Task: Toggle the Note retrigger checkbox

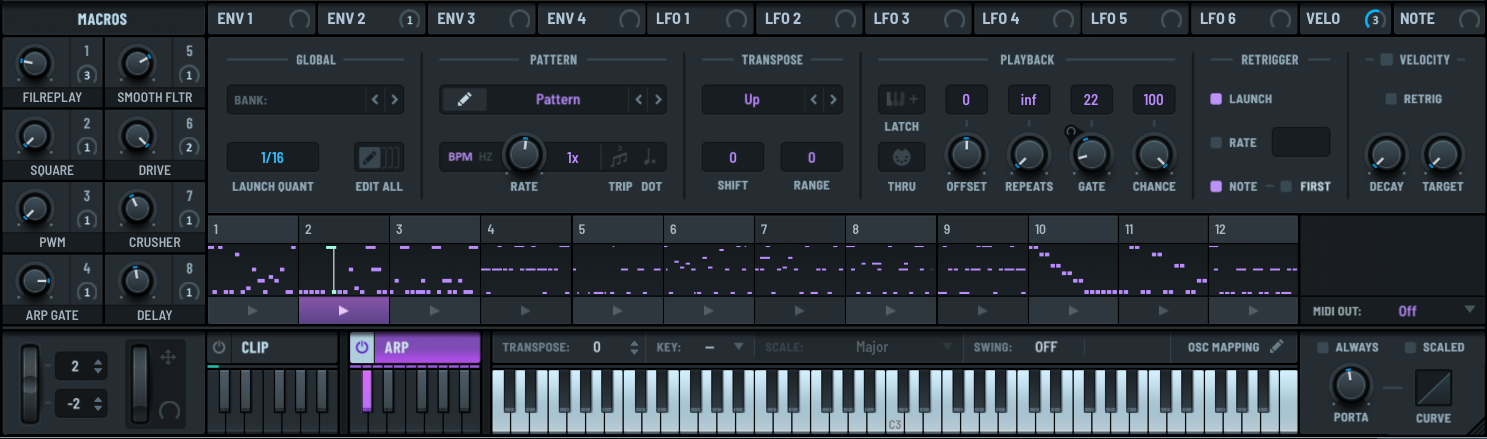Action: pos(1216,186)
